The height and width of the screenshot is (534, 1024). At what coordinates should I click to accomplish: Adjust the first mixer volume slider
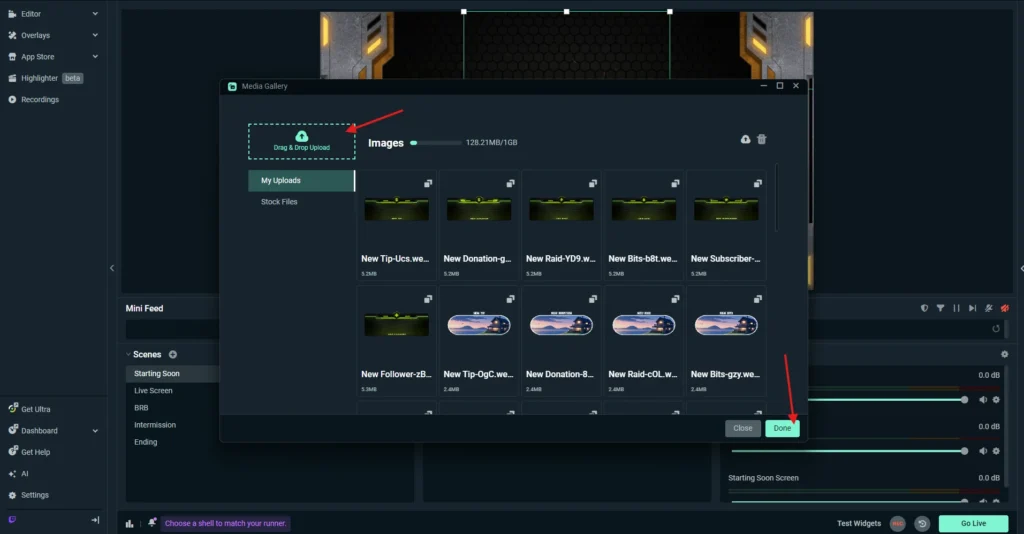(x=886, y=400)
